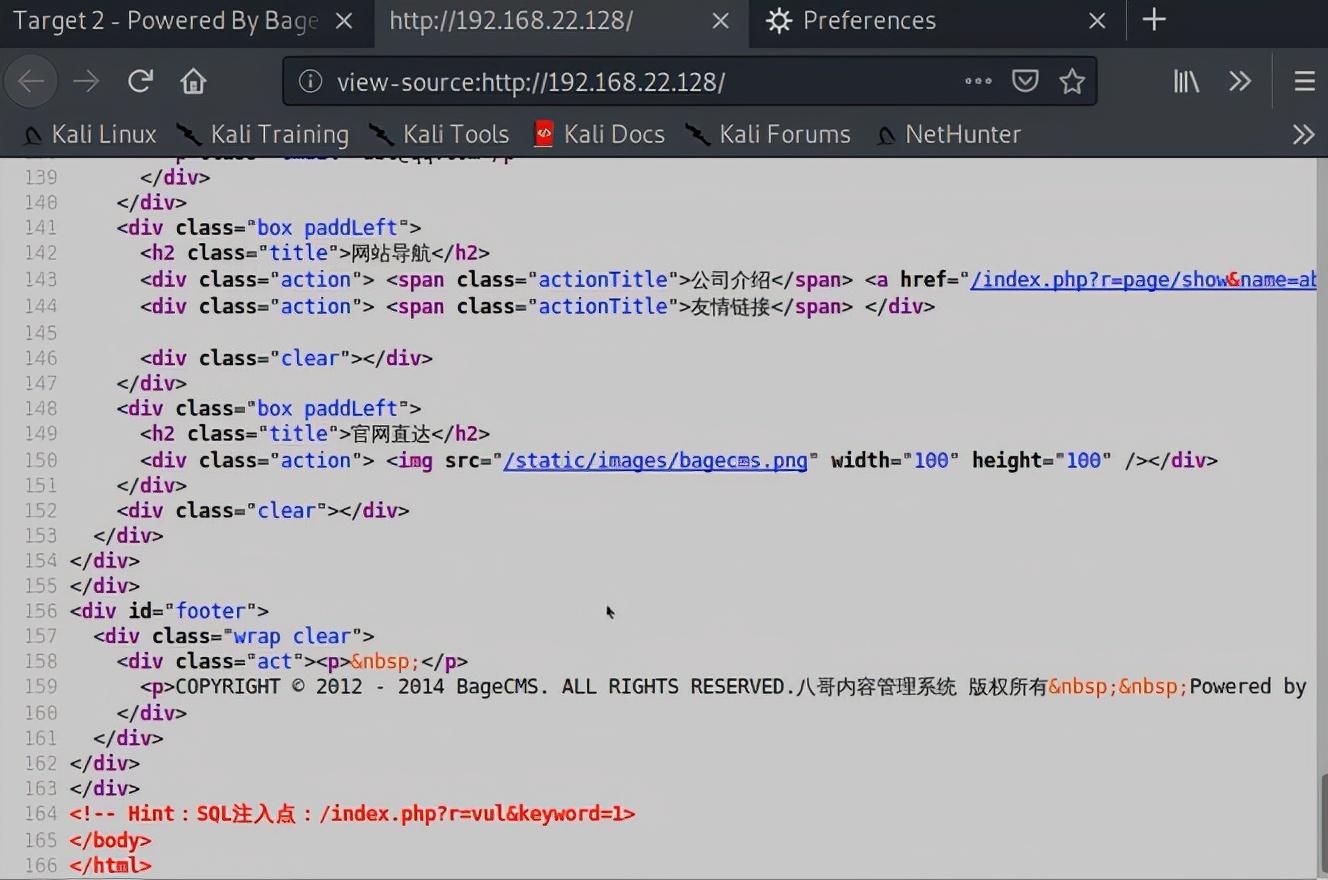This screenshot has width=1328, height=880.
Task: Click the Kali Forums bookmark icon
Action: 698,134
